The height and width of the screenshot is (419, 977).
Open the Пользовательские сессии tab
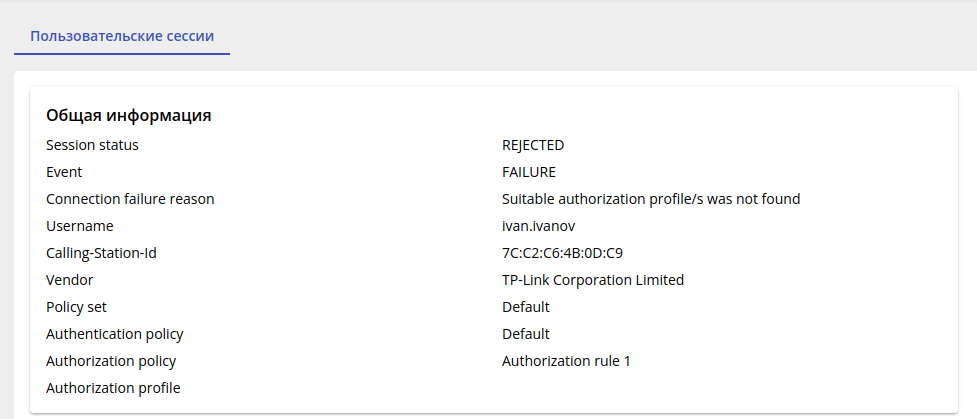click(x=122, y=36)
